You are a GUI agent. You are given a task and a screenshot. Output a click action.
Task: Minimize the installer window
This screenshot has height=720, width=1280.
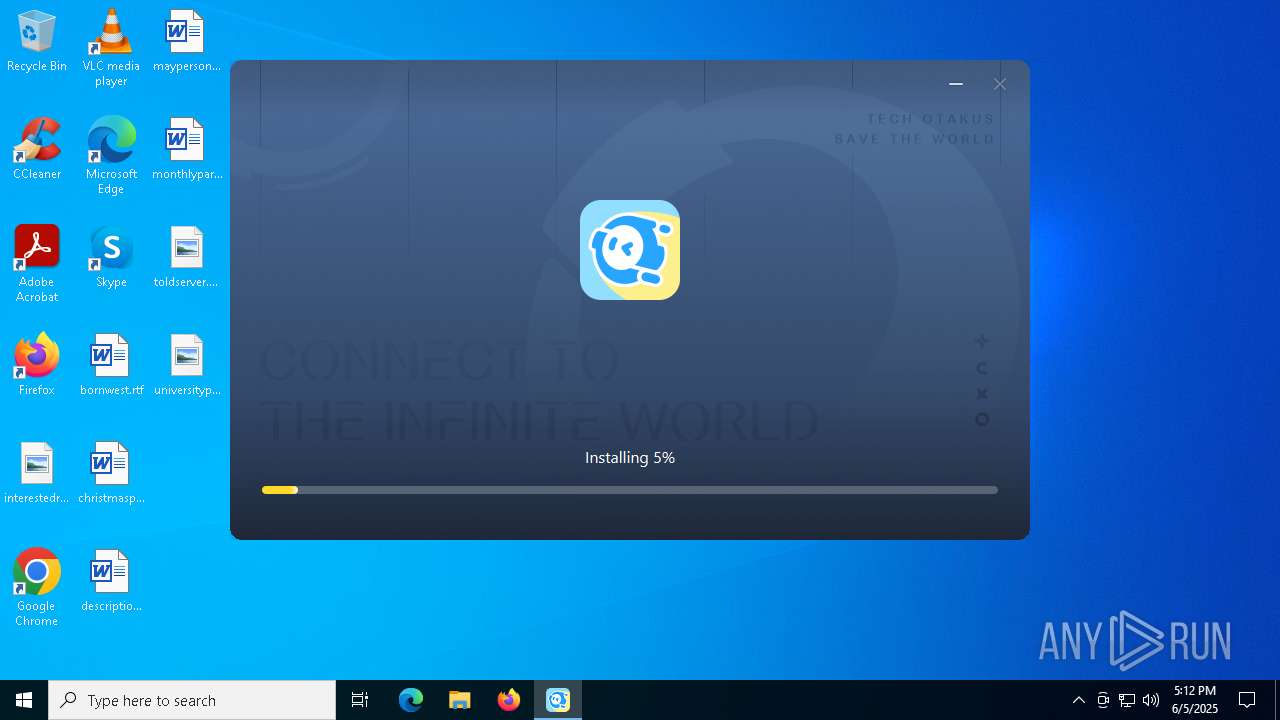(956, 84)
